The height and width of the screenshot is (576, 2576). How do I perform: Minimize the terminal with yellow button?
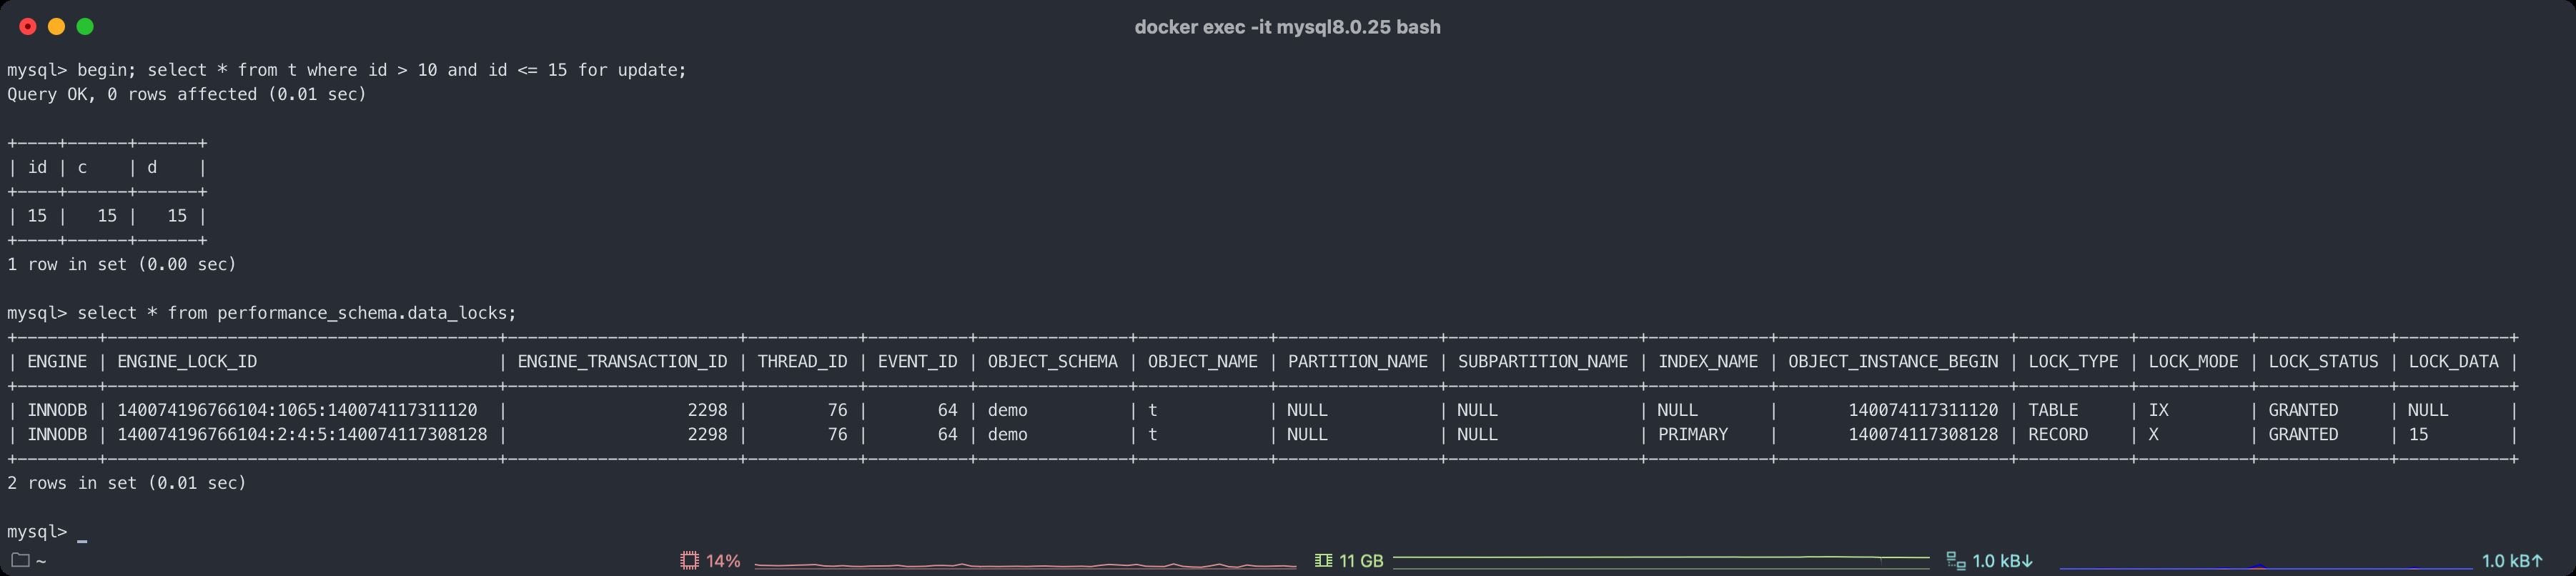(57, 27)
